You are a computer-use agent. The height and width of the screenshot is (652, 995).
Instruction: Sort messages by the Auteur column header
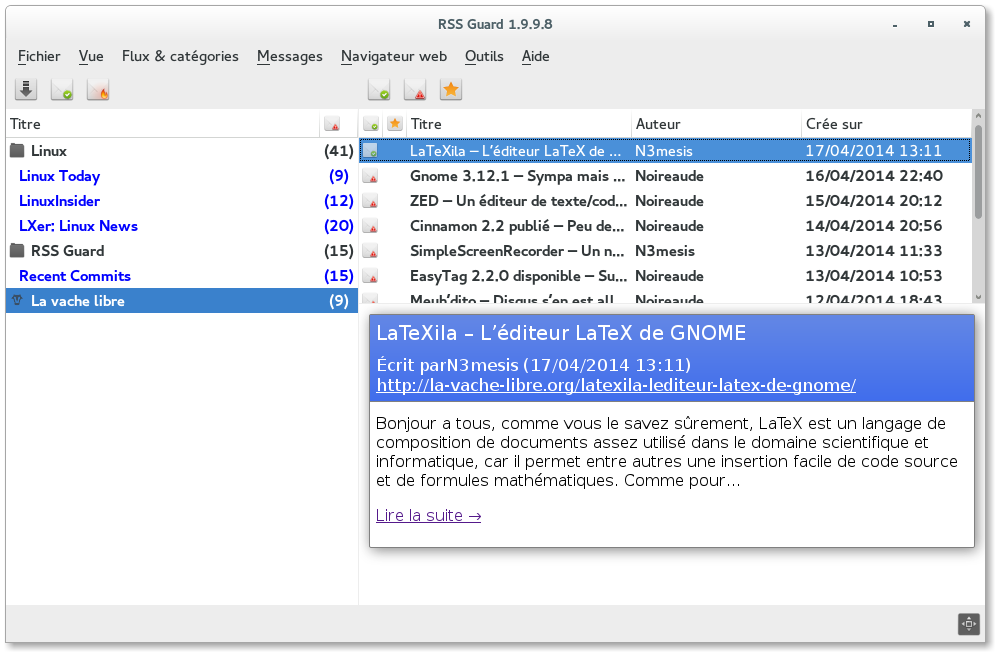pyautogui.click(x=716, y=124)
